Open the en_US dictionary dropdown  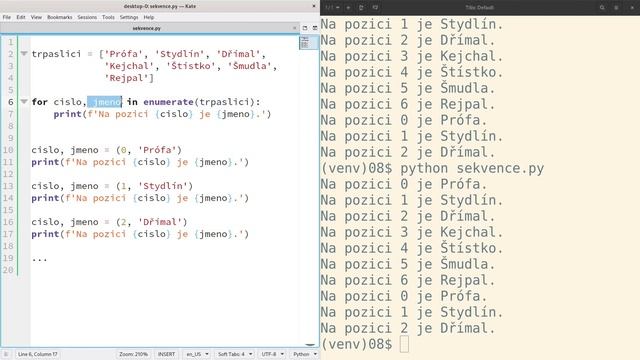[198, 354]
